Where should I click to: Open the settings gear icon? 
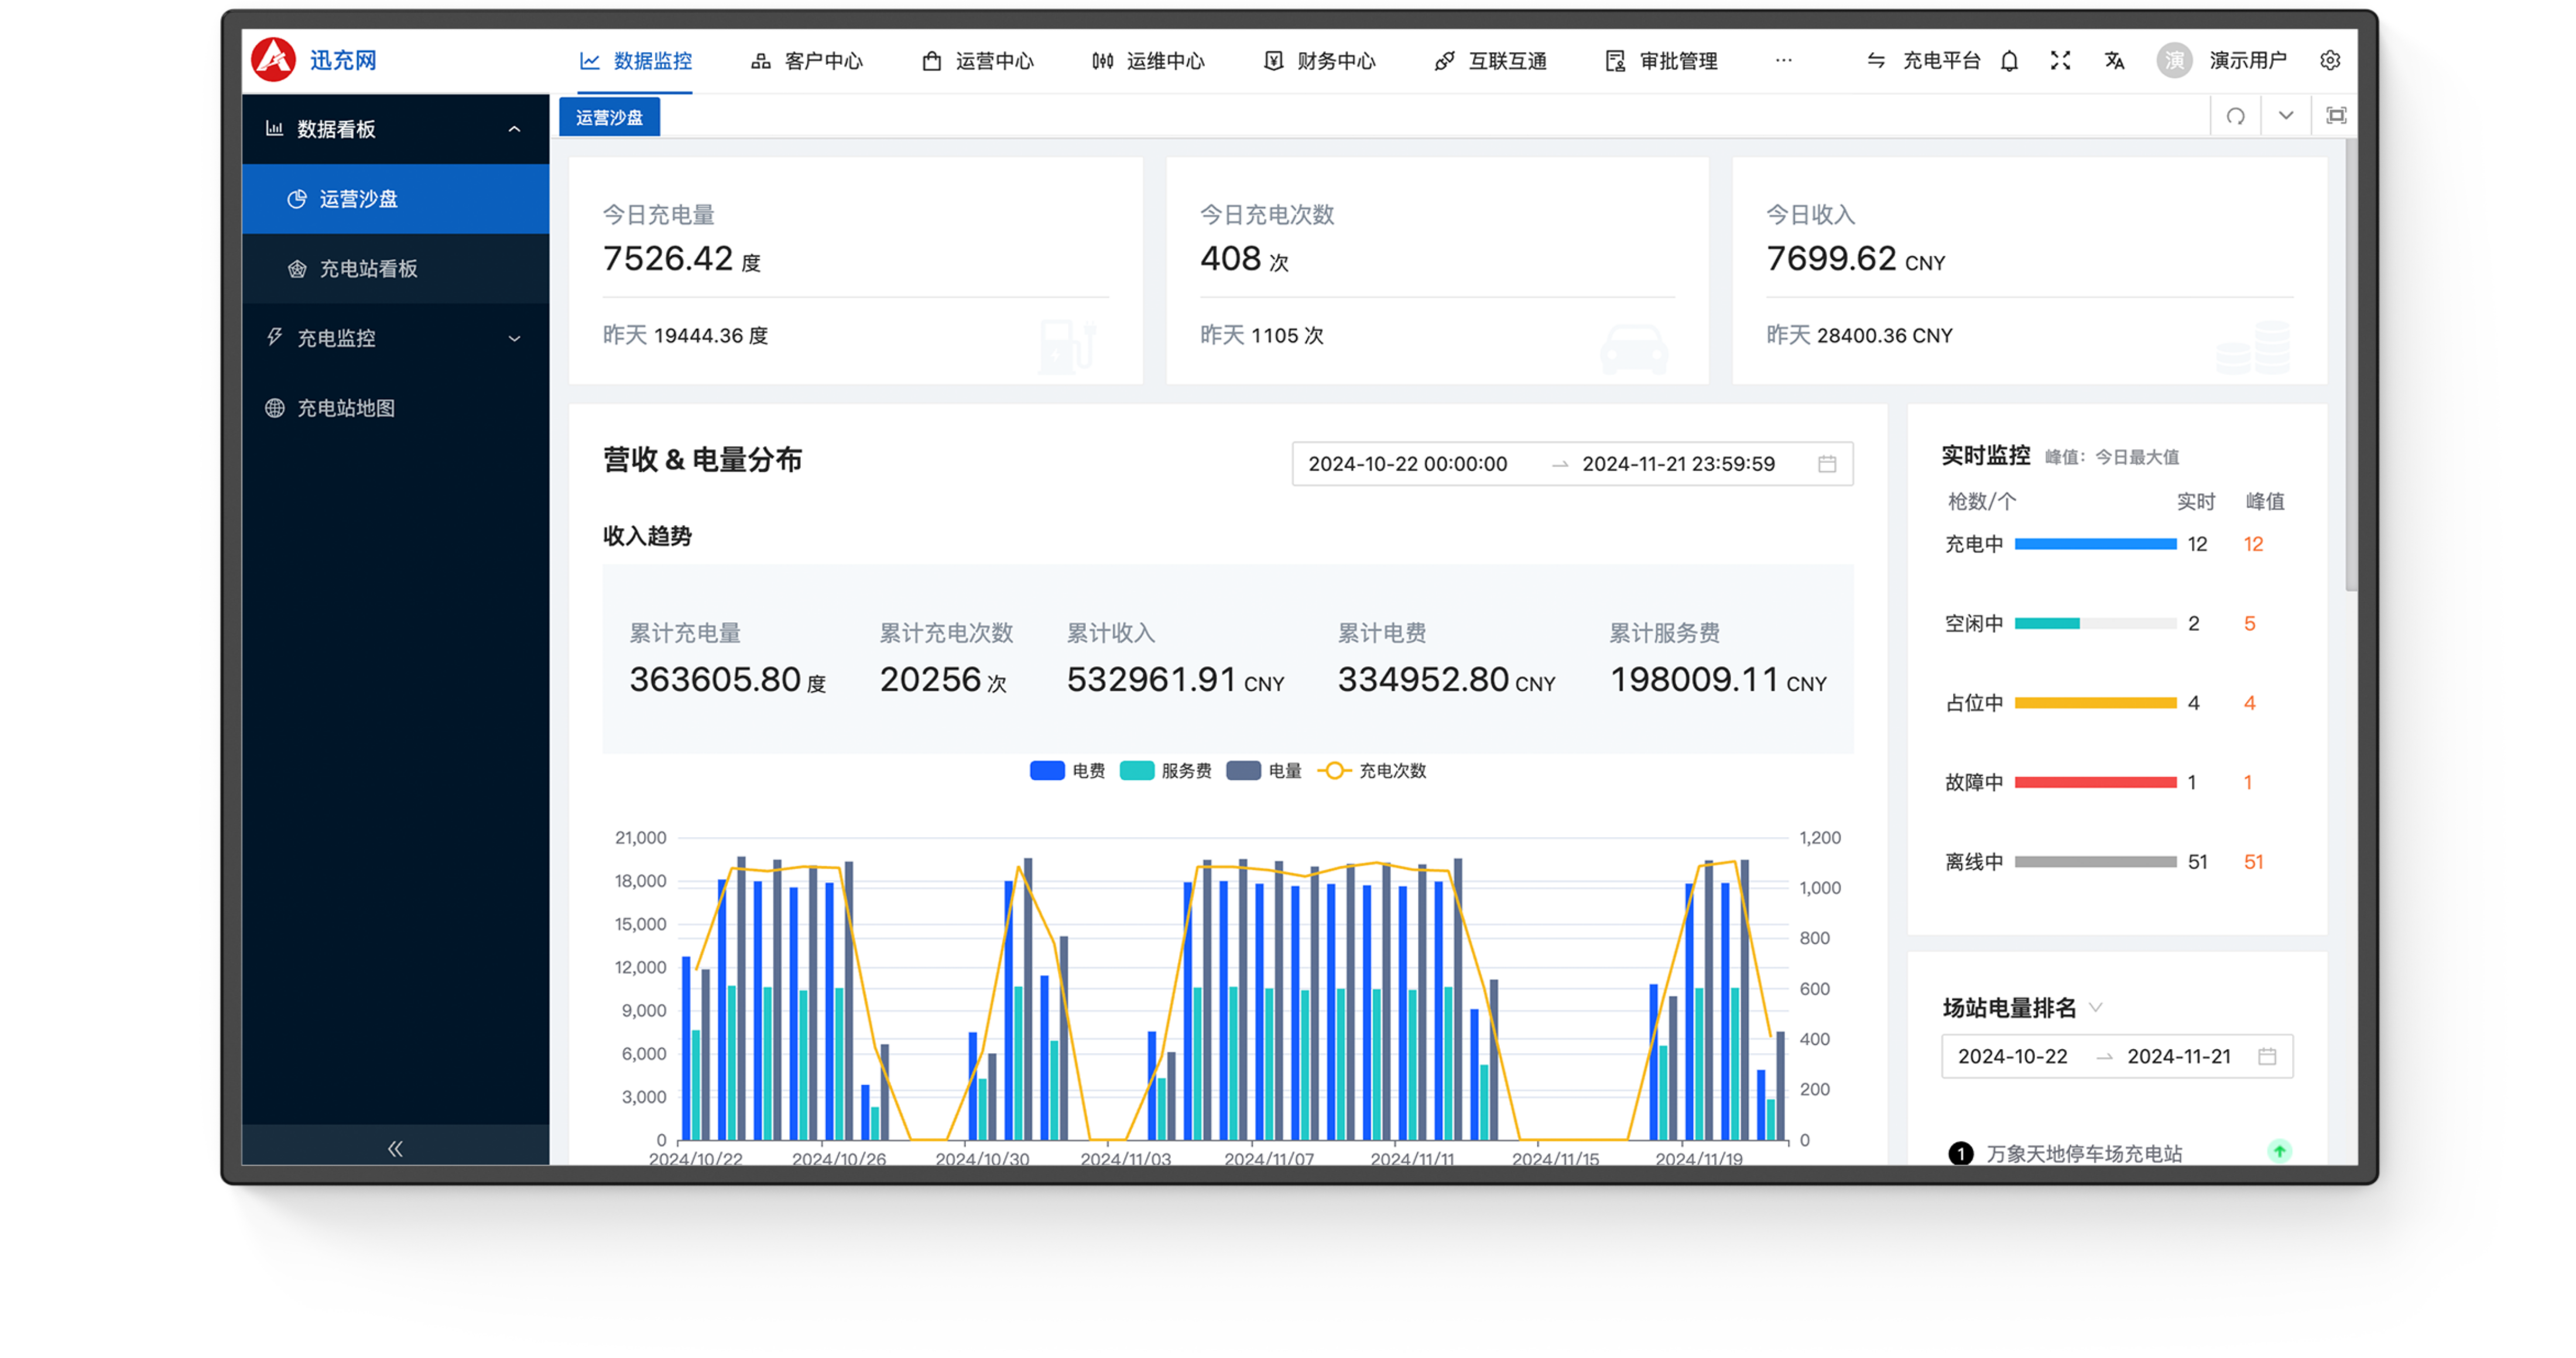(2329, 61)
